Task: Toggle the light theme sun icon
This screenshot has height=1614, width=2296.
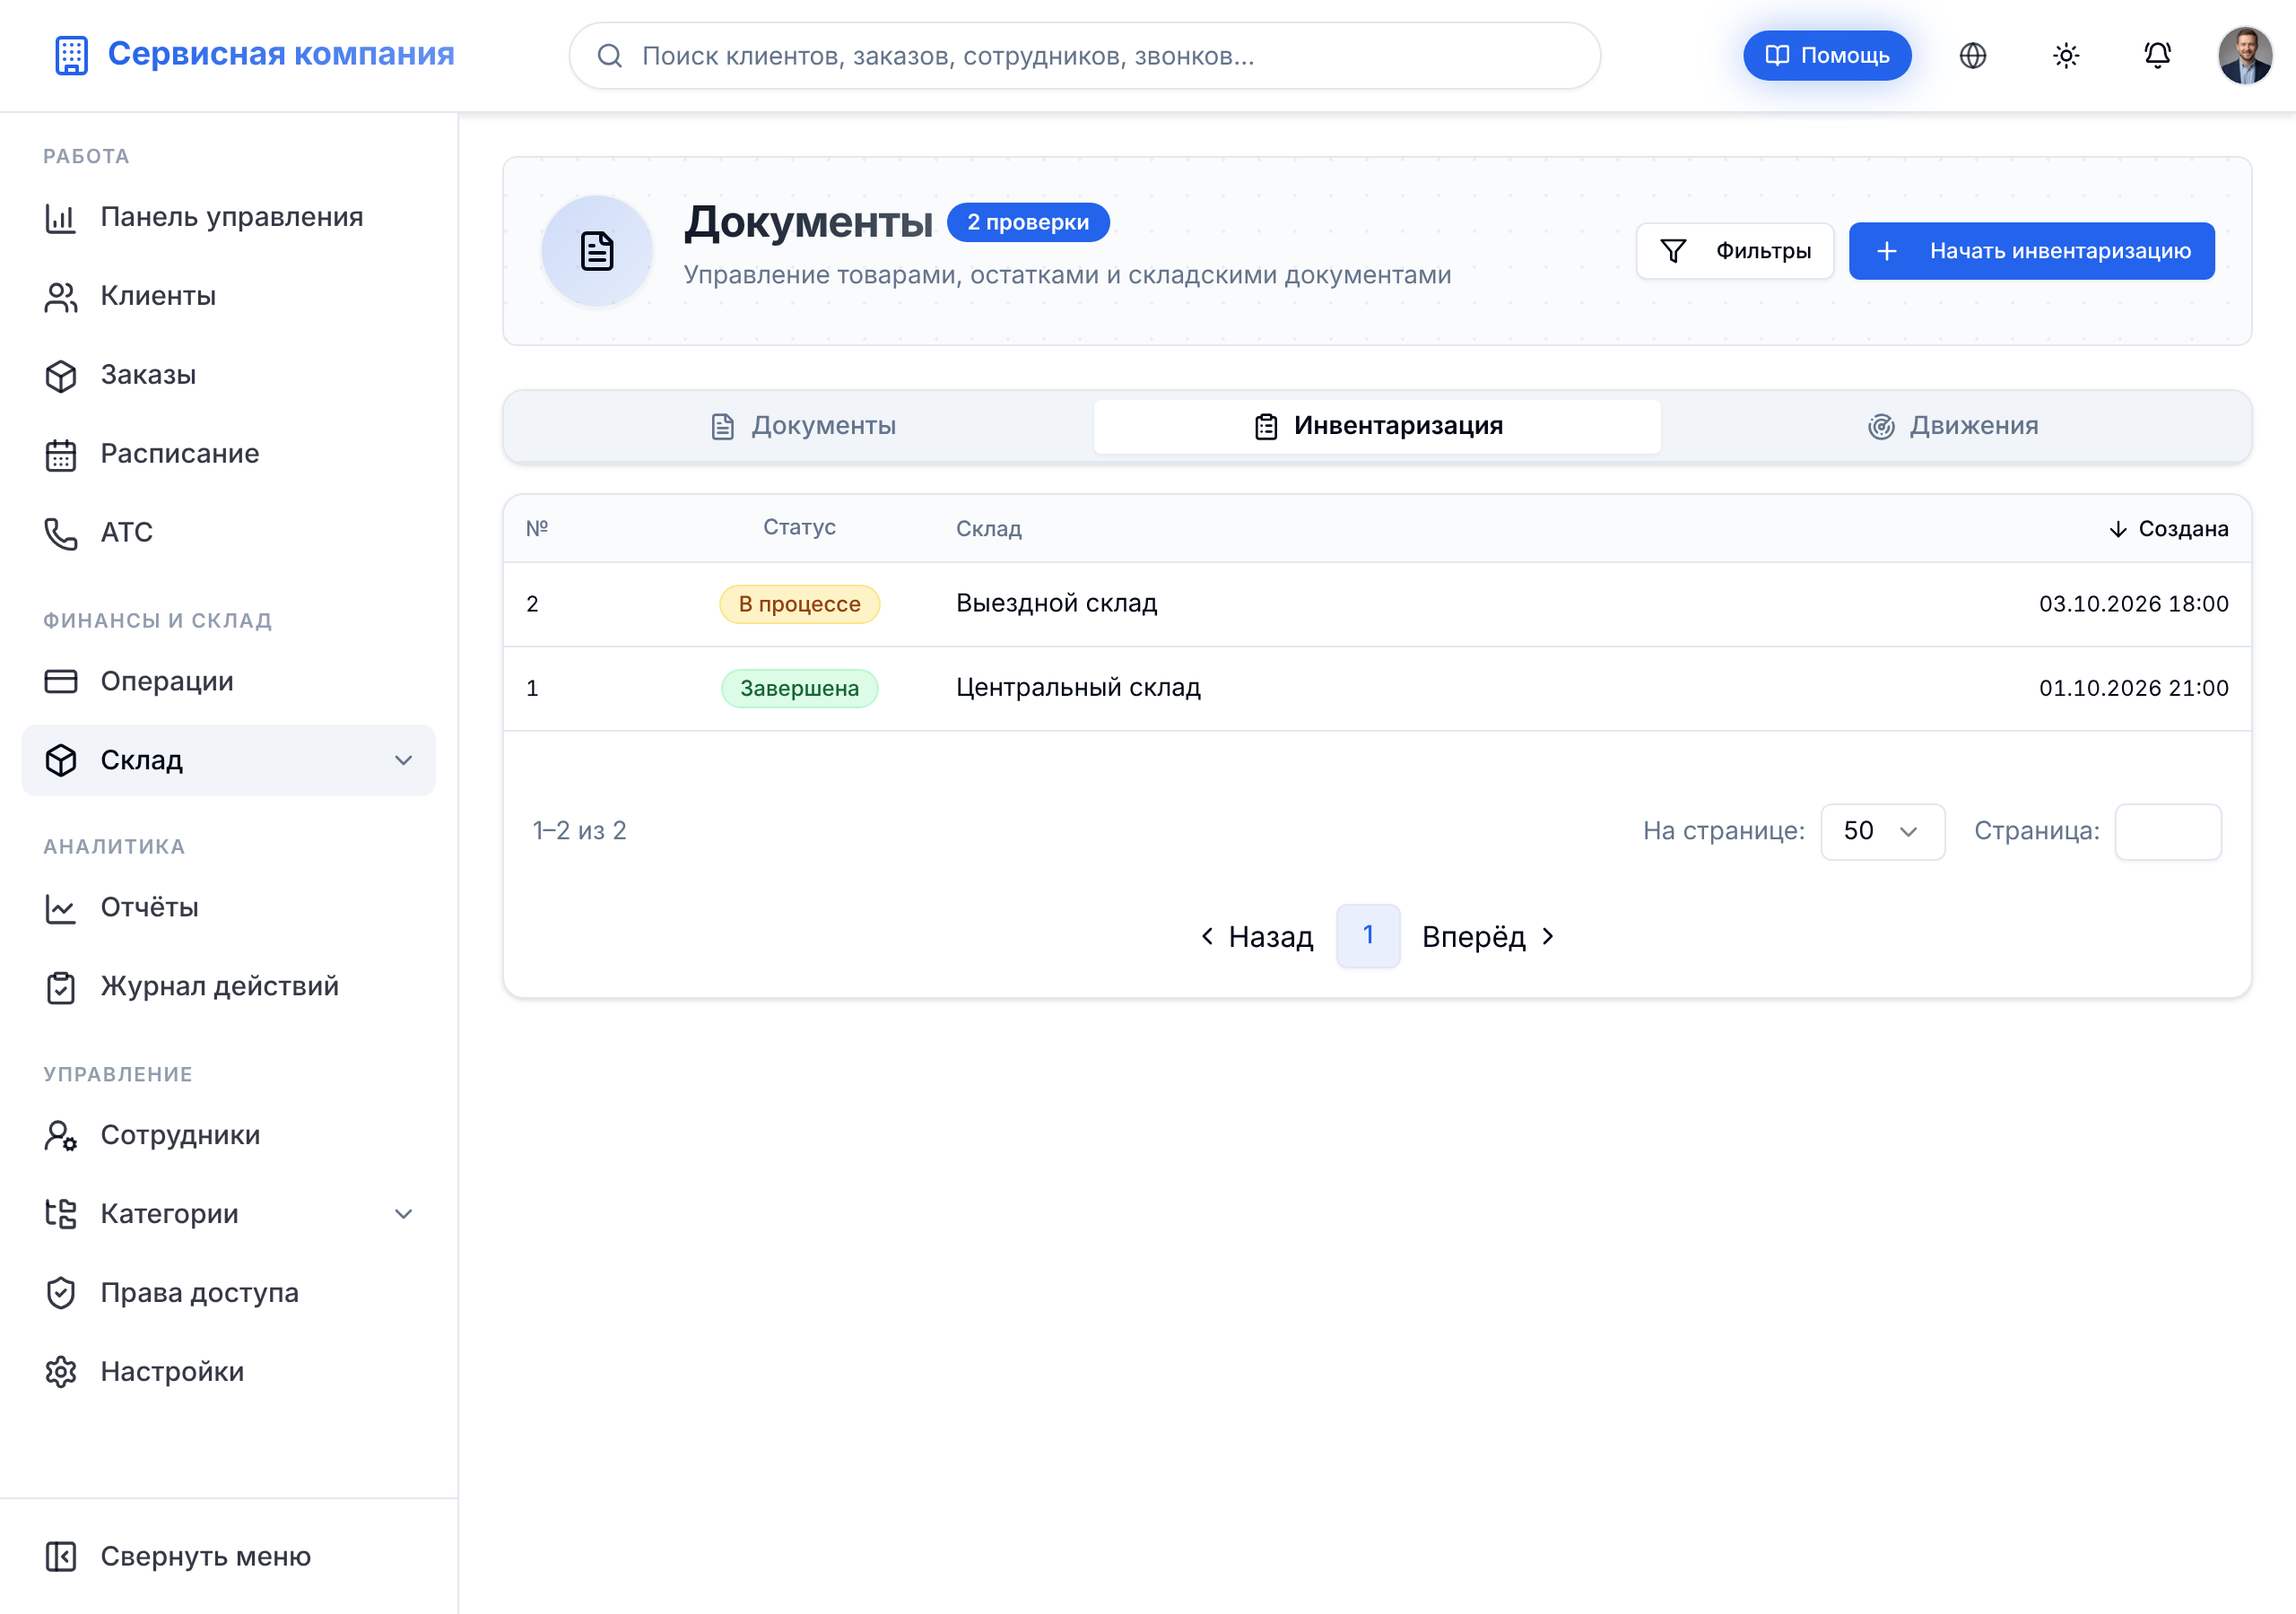Action: point(2065,56)
